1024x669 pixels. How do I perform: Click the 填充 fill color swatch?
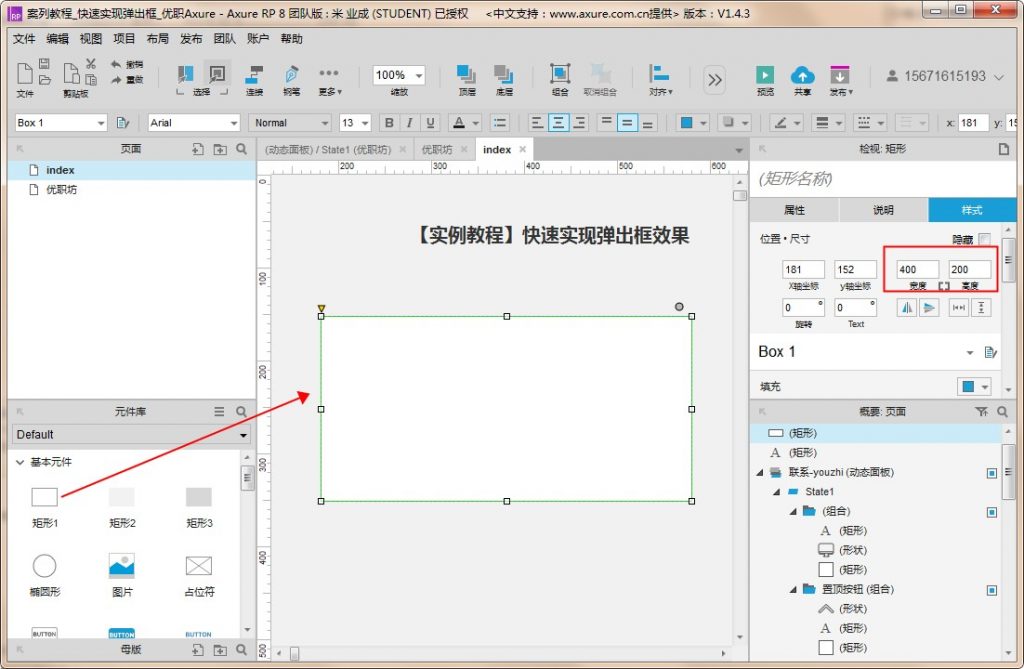967,387
